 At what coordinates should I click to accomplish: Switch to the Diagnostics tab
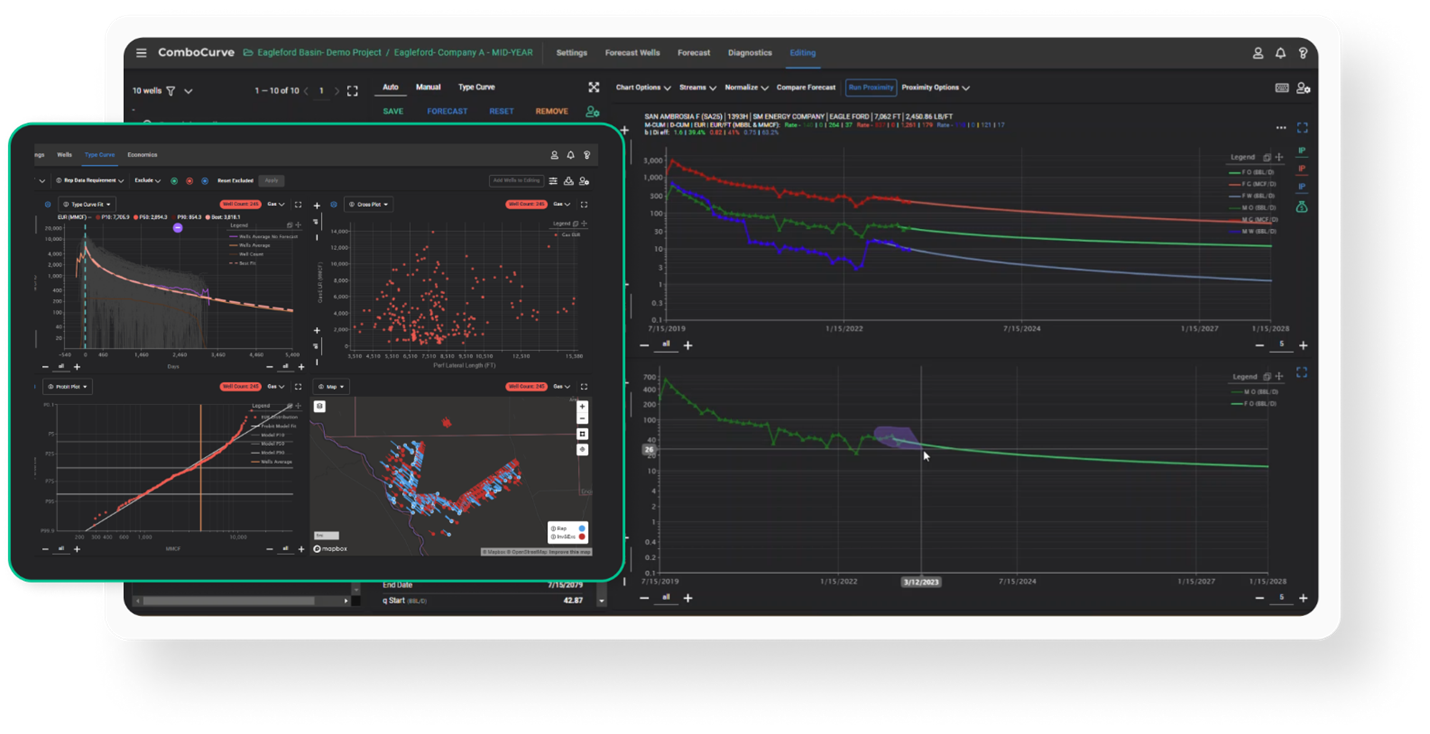[750, 53]
